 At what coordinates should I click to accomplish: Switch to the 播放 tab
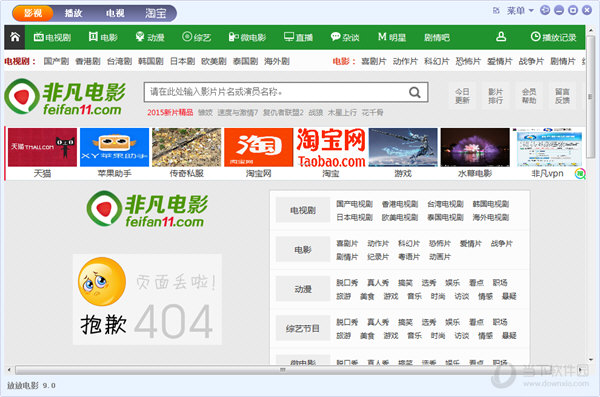pos(73,13)
